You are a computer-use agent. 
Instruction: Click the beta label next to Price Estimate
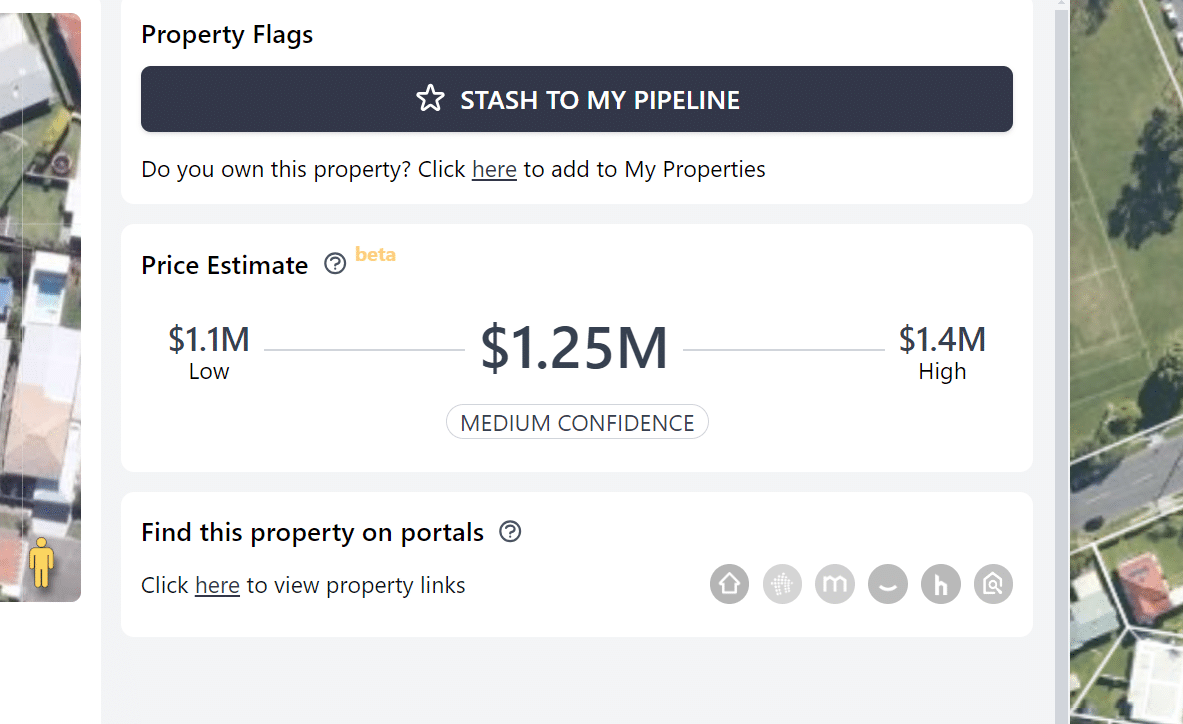click(x=375, y=255)
